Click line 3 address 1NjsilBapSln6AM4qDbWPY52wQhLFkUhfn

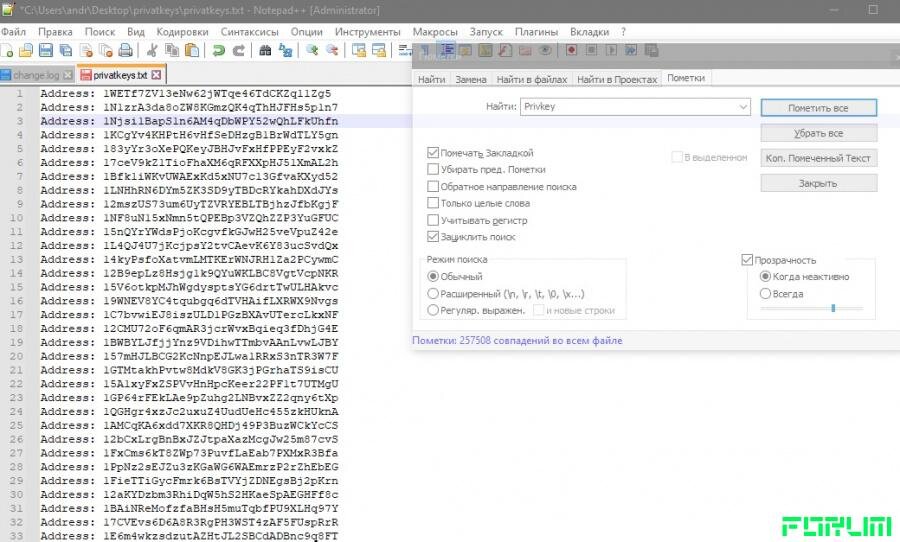point(220,121)
